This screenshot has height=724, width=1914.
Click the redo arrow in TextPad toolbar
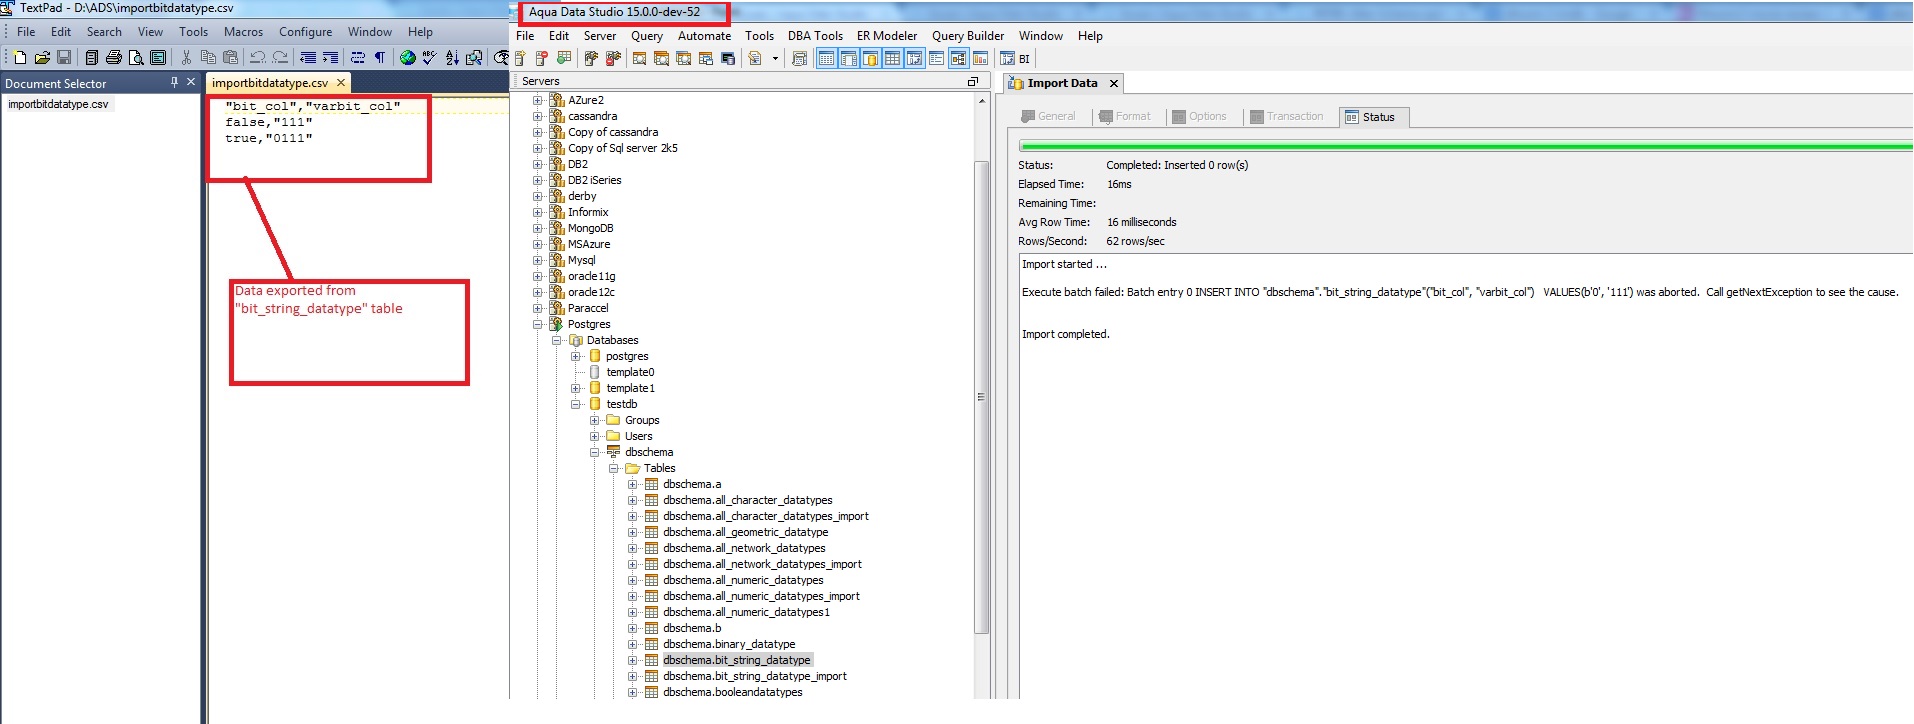(x=280, y=58)
